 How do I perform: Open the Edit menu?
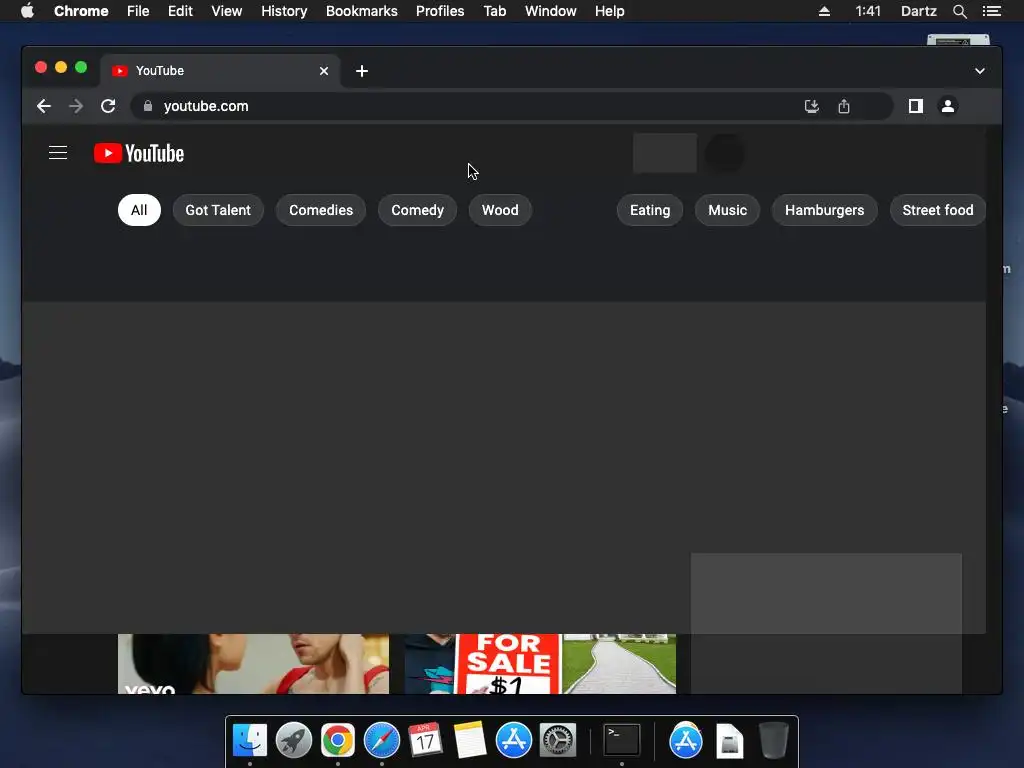tap(180, 11)
